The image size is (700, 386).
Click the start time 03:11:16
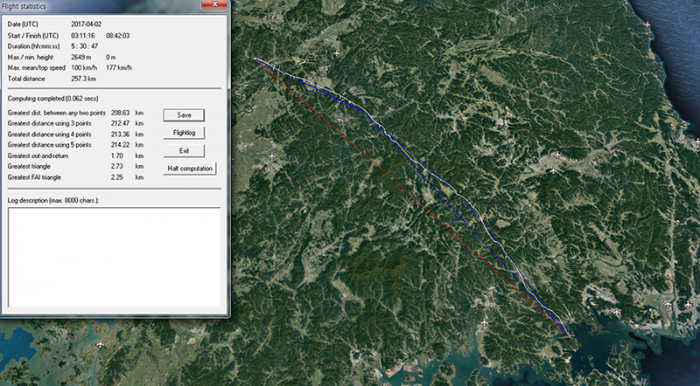coord(83,36)
